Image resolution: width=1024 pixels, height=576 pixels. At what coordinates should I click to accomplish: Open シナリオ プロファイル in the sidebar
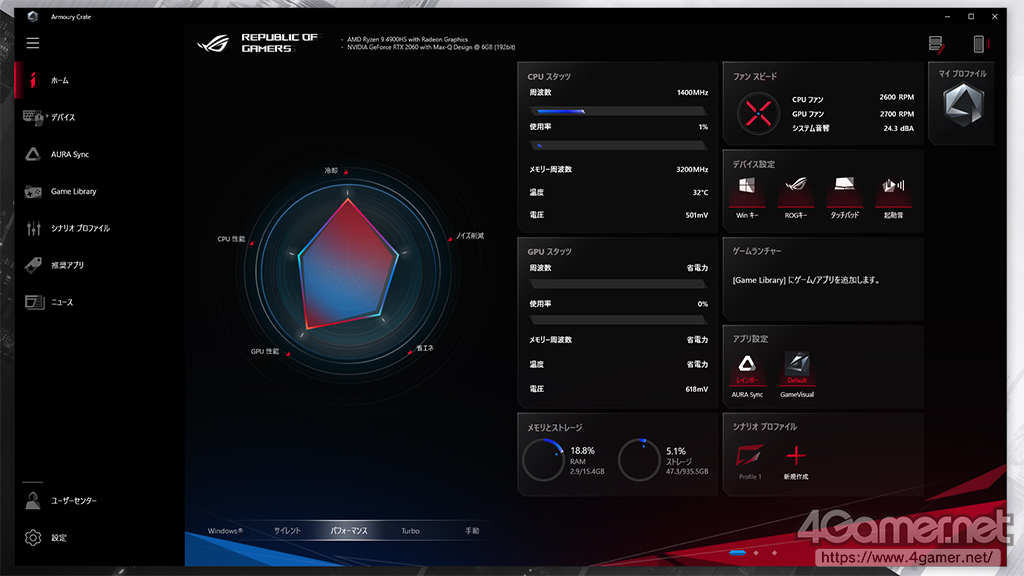point(99,228)
